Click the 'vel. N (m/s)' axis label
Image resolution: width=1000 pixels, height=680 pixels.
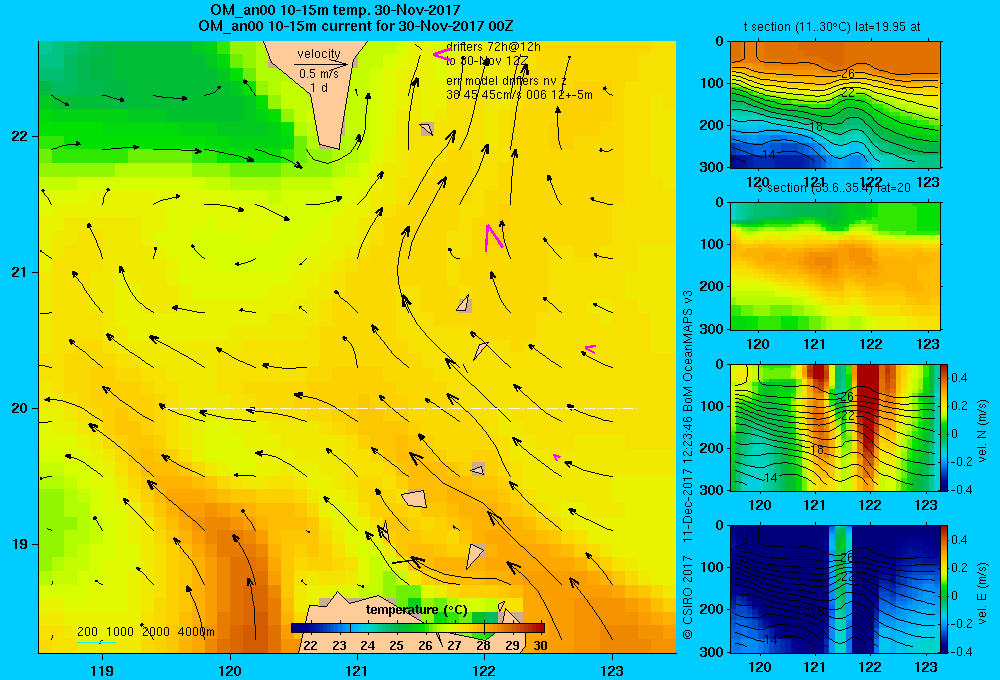tap(982, 431)
